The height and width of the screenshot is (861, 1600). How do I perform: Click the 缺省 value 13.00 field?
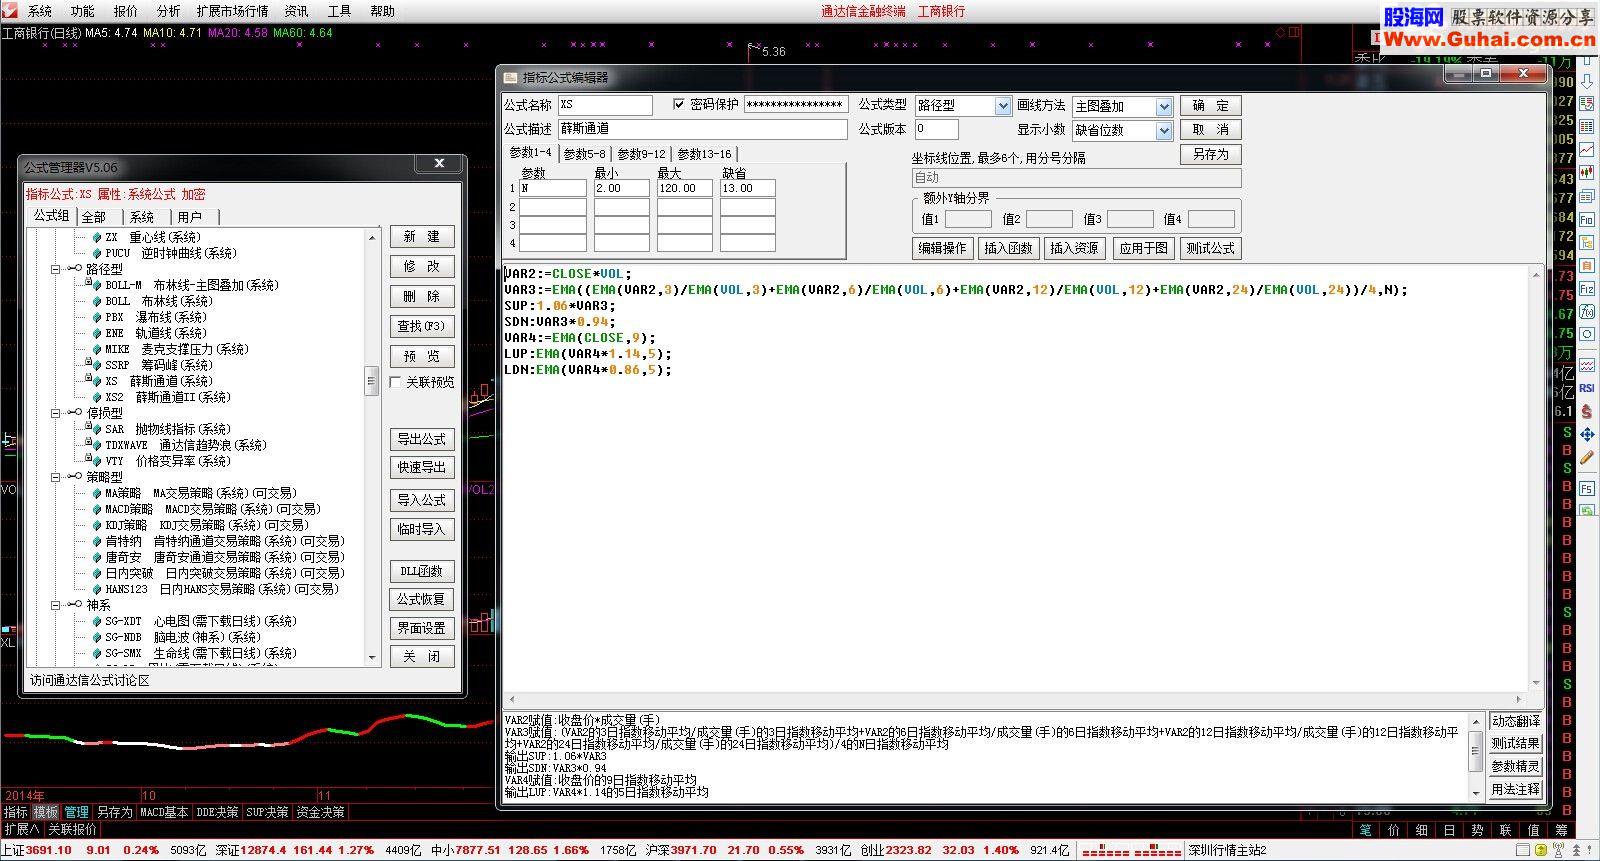[x=747, y=188]
